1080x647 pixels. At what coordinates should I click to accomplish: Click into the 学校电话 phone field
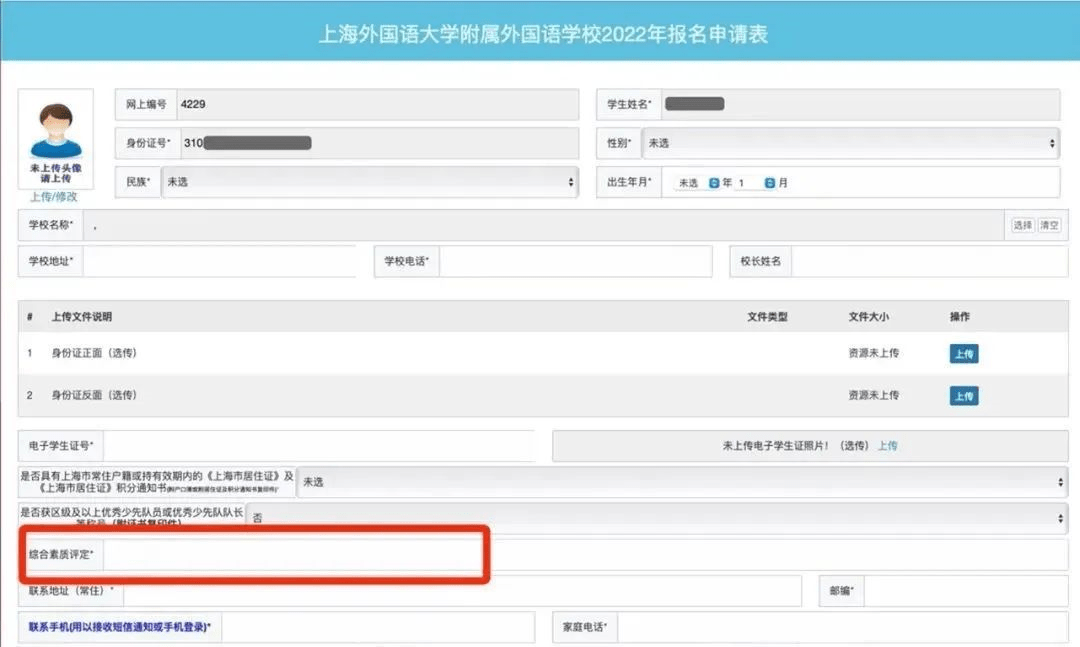(575, 261)
